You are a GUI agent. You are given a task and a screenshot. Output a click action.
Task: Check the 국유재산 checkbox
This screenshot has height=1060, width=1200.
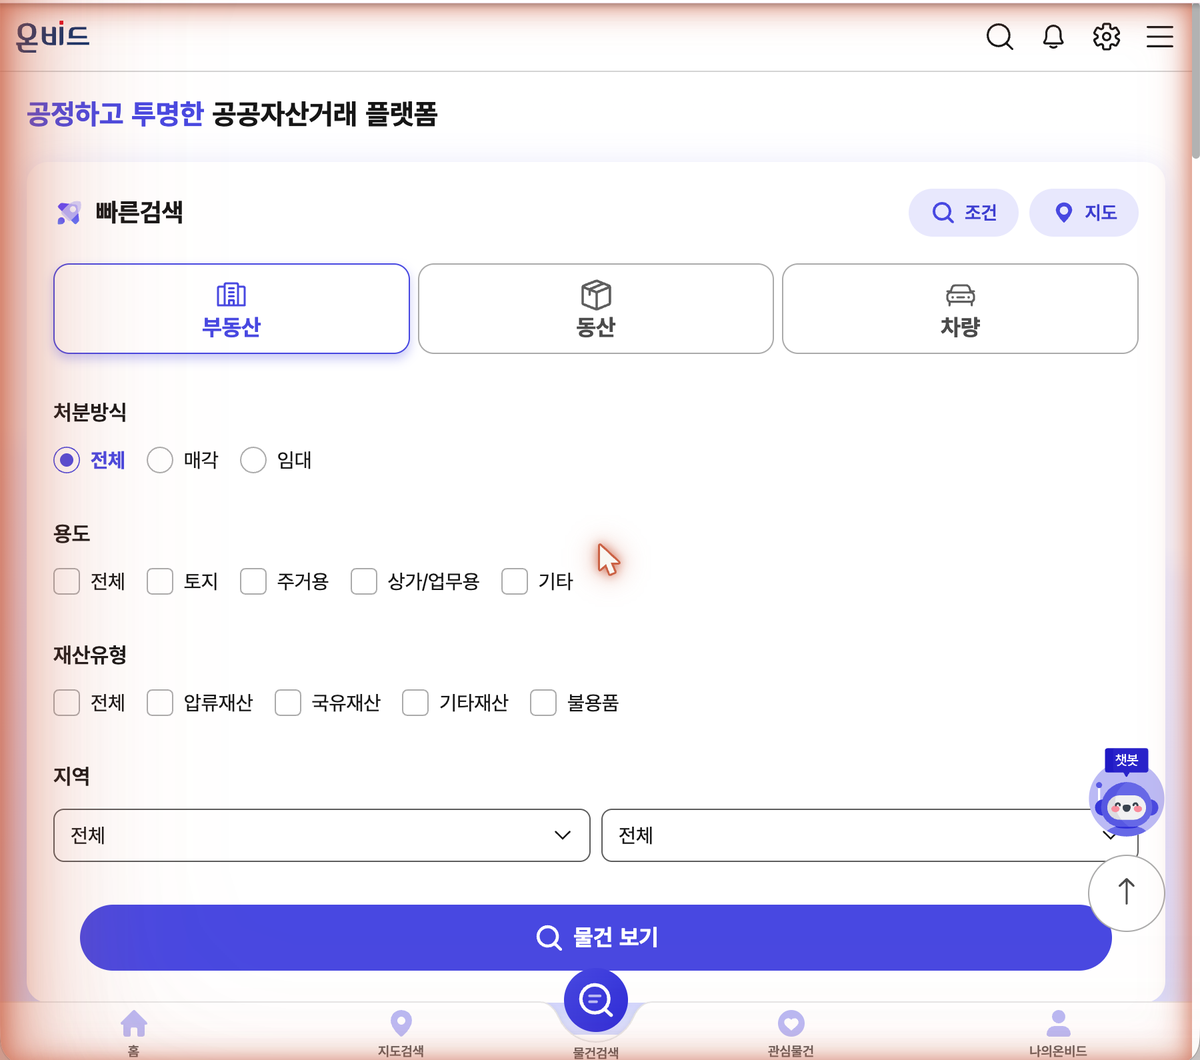[288, 703]
